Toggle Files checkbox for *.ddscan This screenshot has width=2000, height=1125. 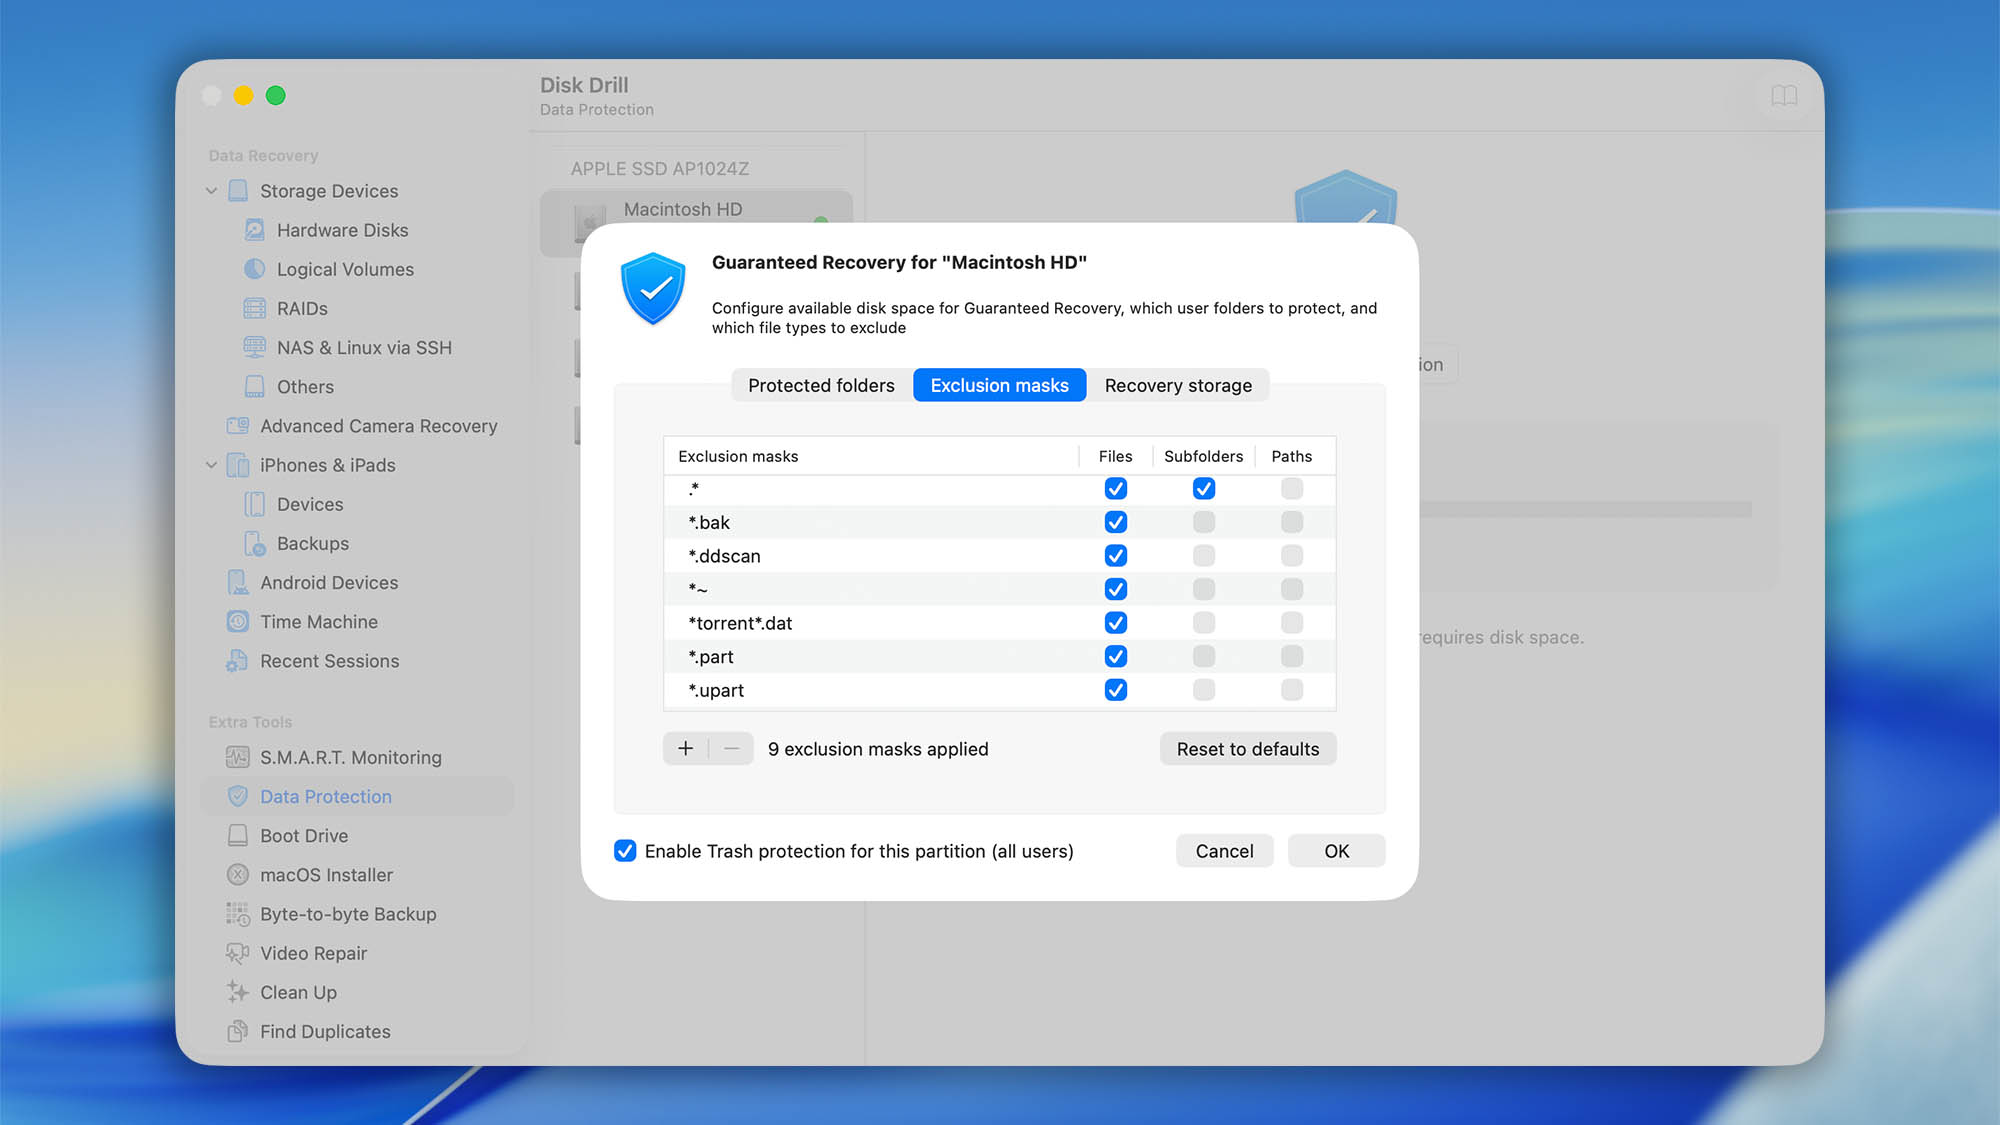[x=1116, y=555]
